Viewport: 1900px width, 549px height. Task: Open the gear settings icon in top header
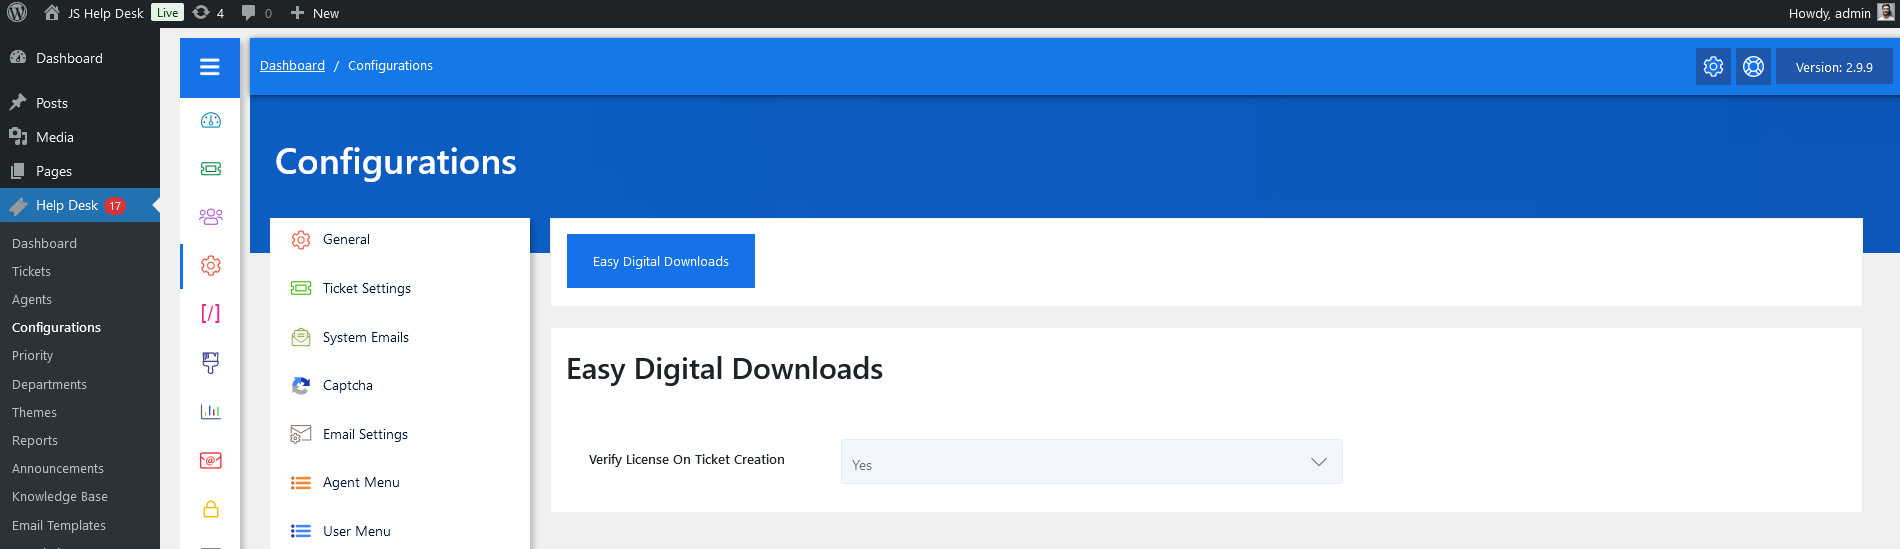(1713, 67)
